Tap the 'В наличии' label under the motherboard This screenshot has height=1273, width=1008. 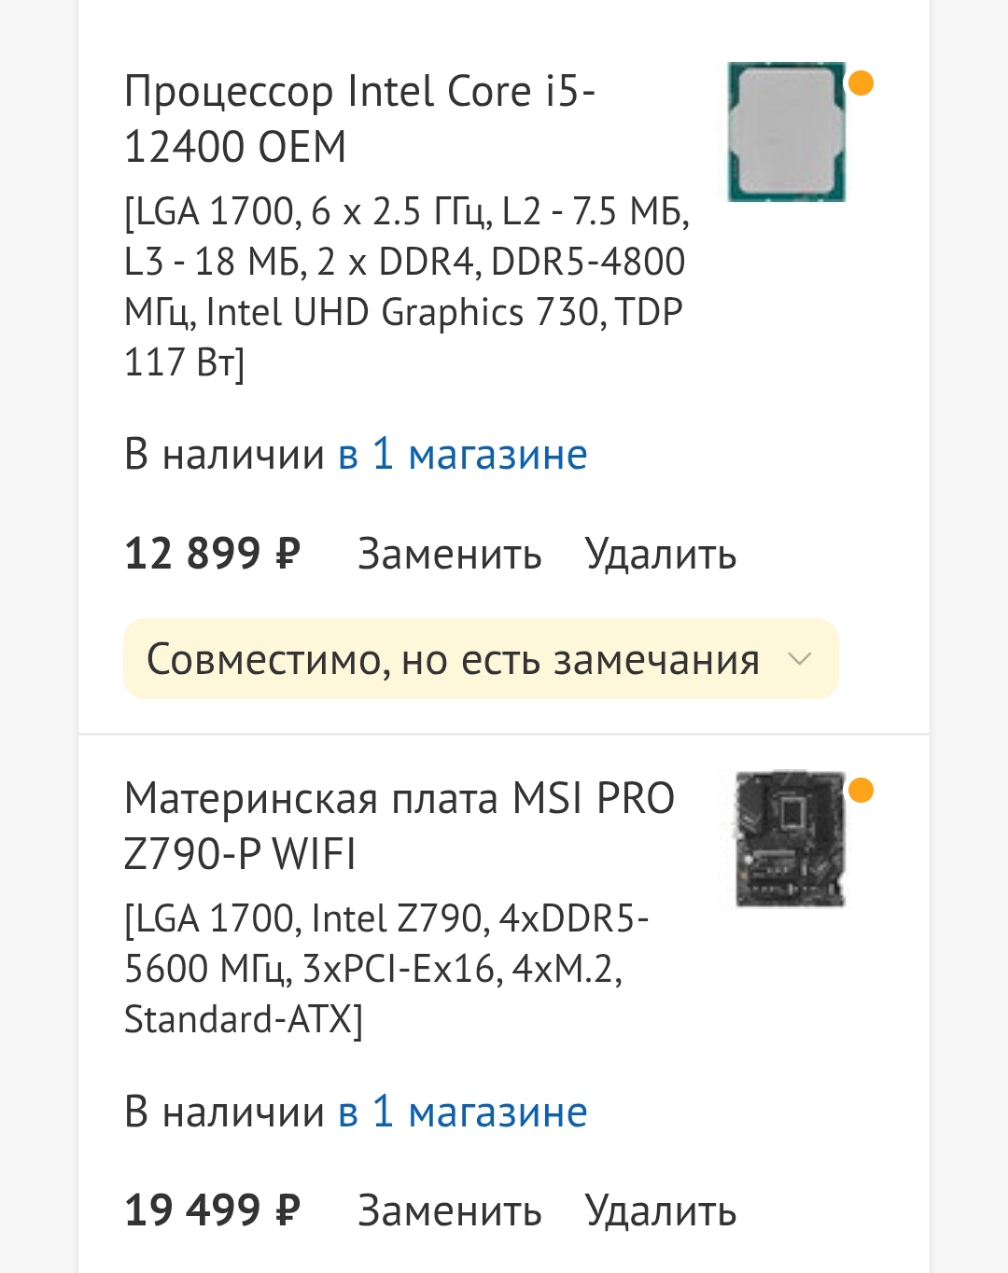click(x=225, y=1112)
